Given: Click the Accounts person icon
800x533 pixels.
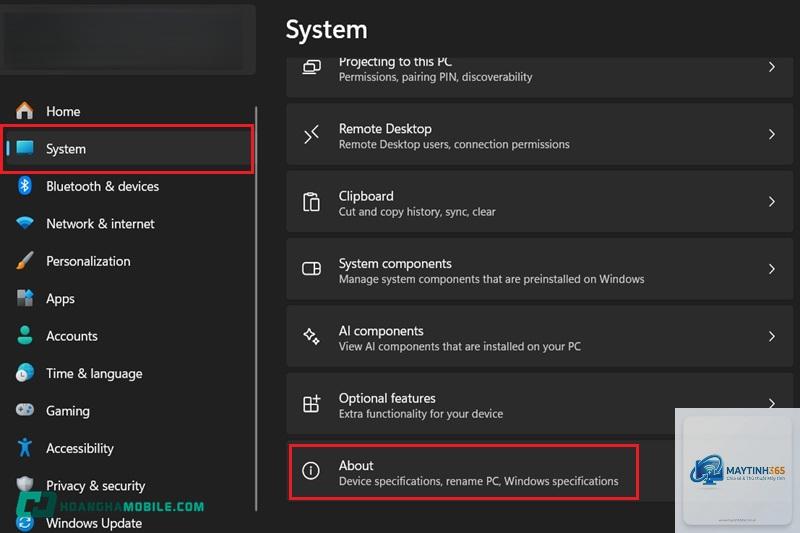Looking at the screenshot, I should tap(24, 336).
